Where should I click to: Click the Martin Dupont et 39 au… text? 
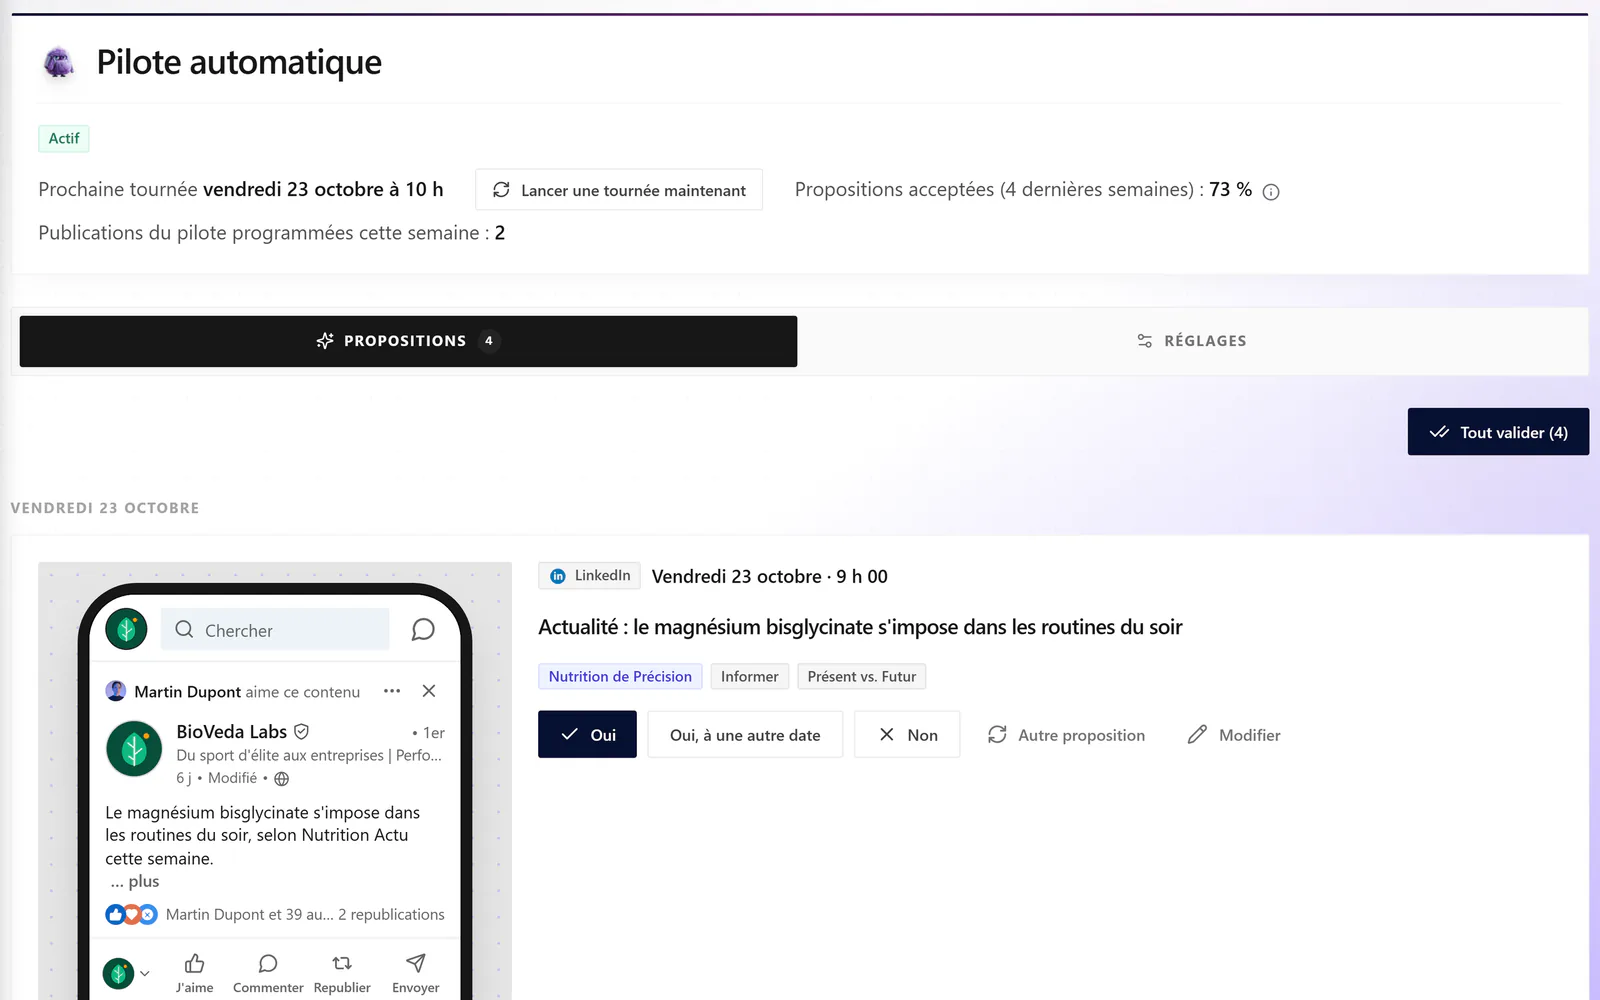[x=250, y=915]
